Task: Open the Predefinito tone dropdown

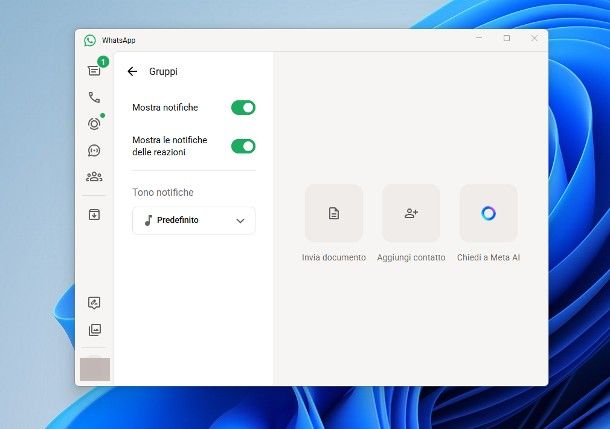Action: [194, 221]
